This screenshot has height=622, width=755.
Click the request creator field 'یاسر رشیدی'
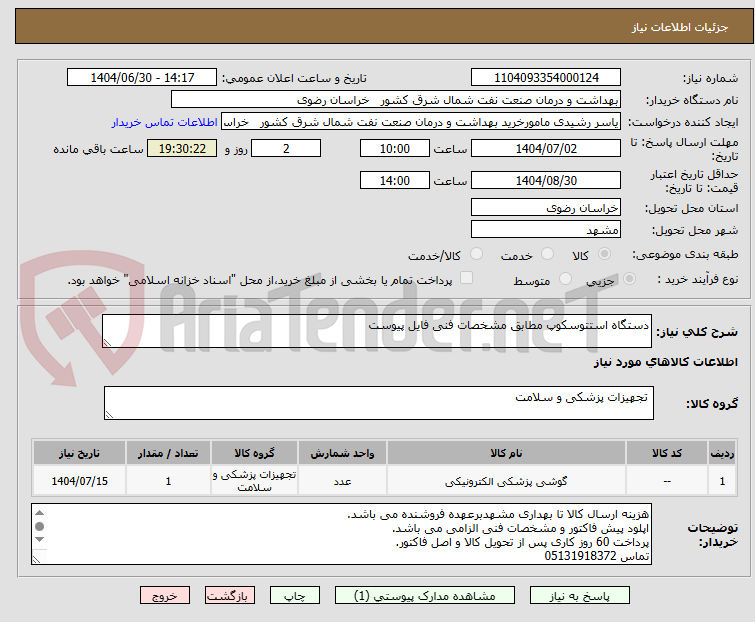coord(421,122)
